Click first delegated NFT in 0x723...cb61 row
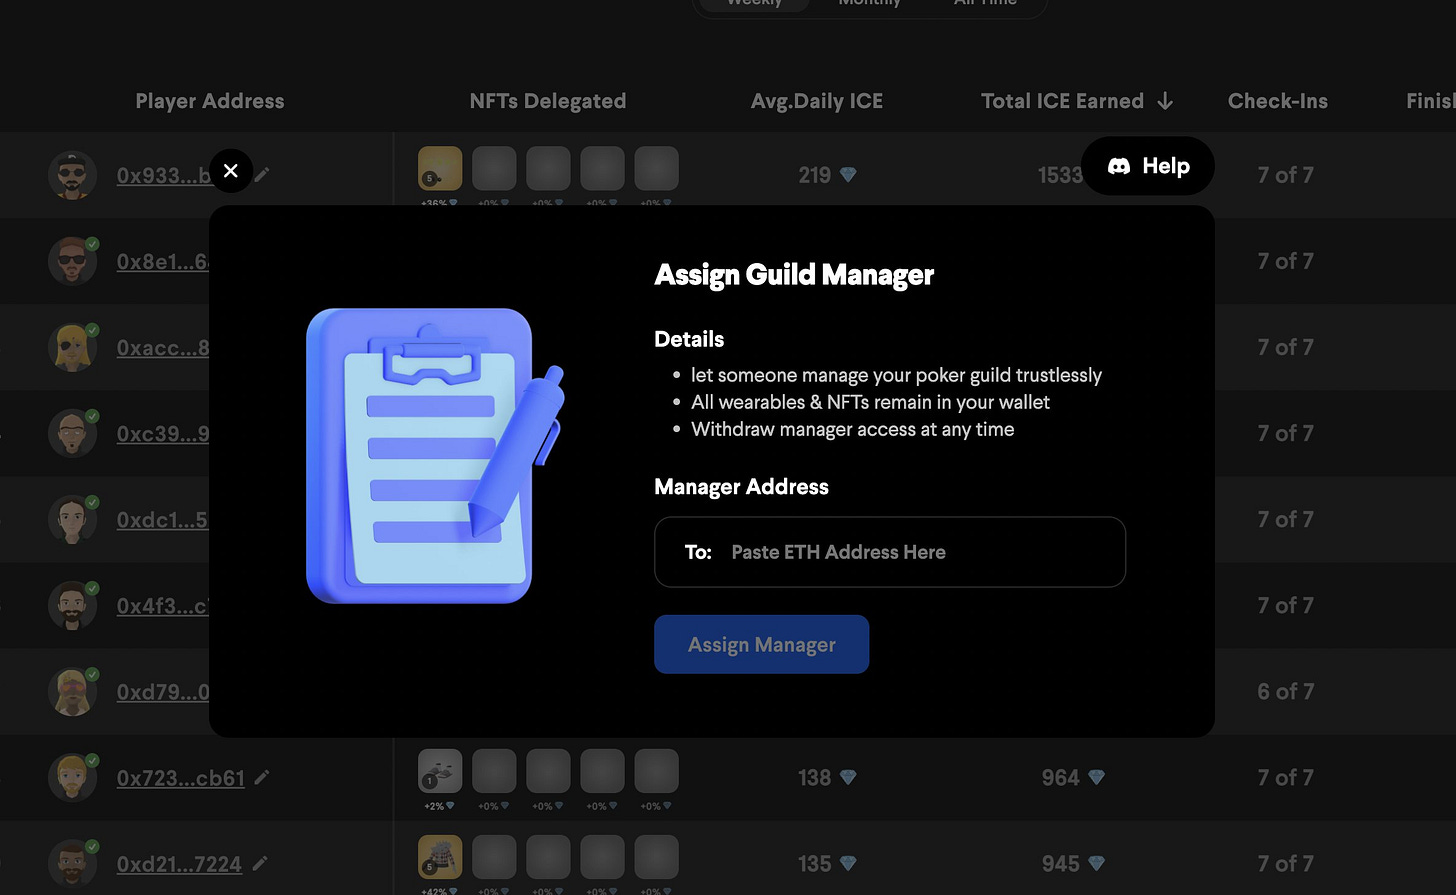Viewport: 1456px width, 895px height. [440, 771]
